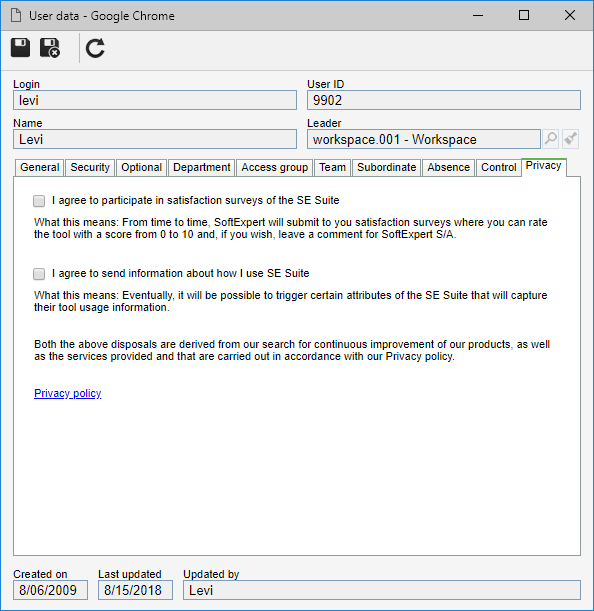Select the Optional tab
This screenshot has height=611, width=594.
point(141,168)
